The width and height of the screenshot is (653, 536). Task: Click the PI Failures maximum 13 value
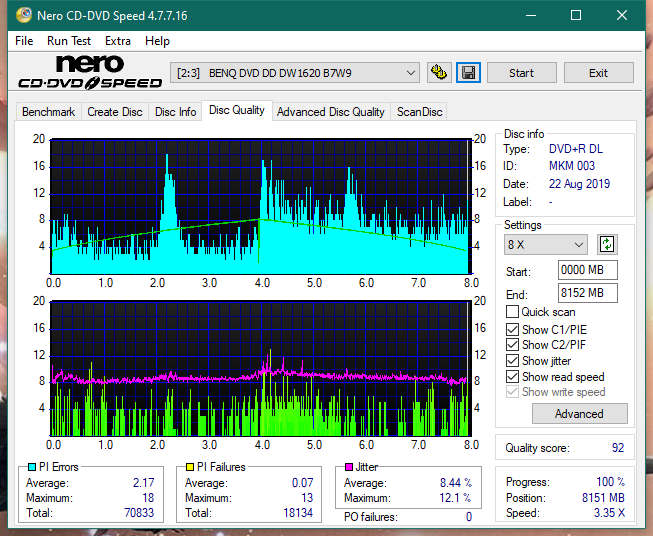pos(307,497)
